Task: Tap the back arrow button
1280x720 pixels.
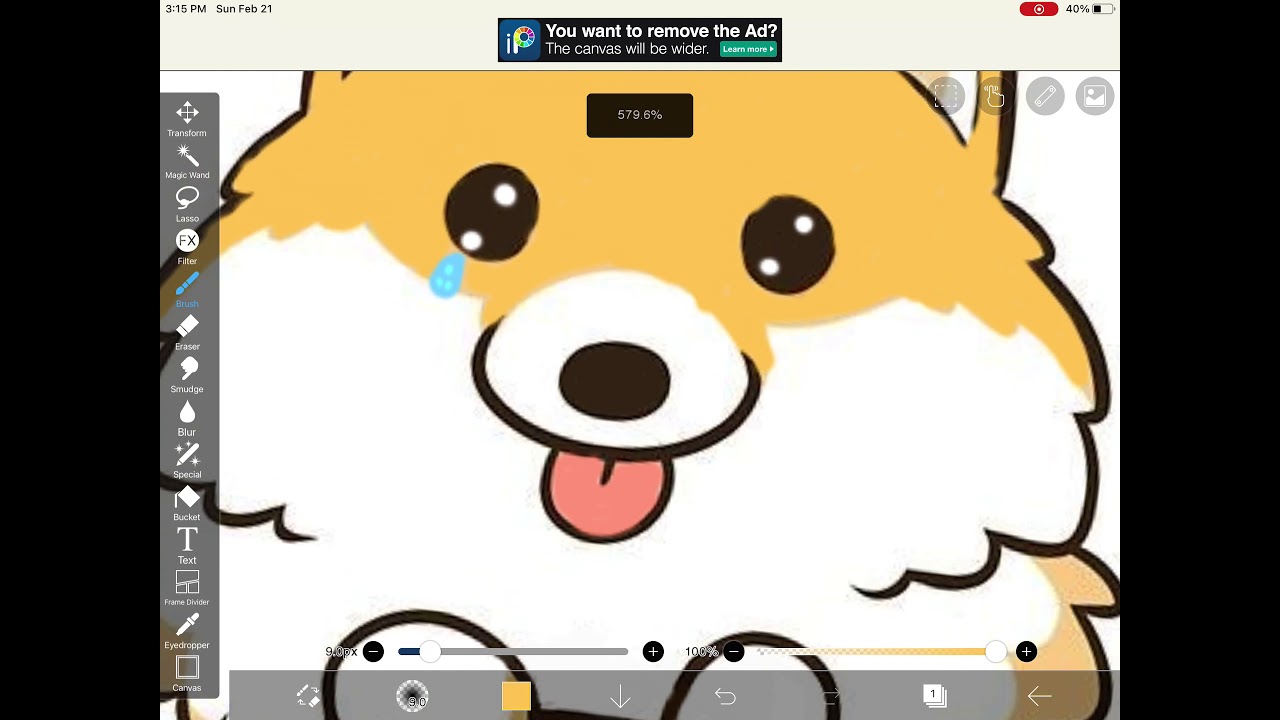Action: tap(1039, 696)
